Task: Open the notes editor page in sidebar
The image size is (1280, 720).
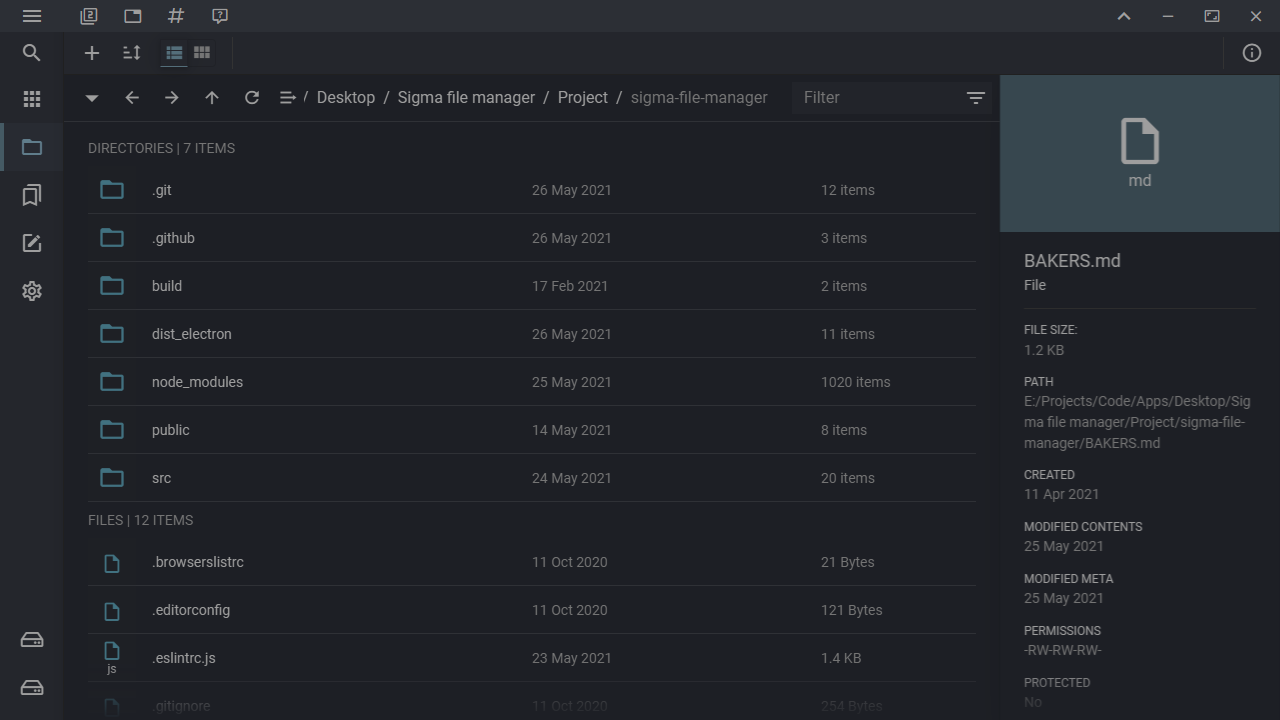Action: point(32,243)
